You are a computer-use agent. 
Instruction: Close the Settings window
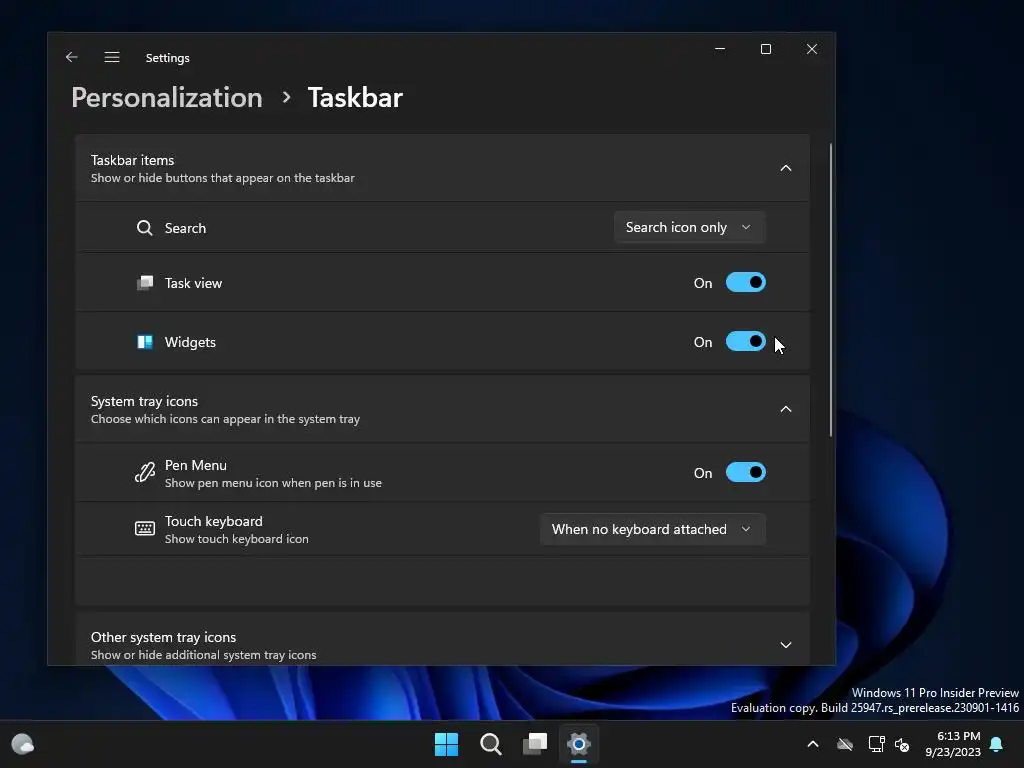click(x=812, y=49)
